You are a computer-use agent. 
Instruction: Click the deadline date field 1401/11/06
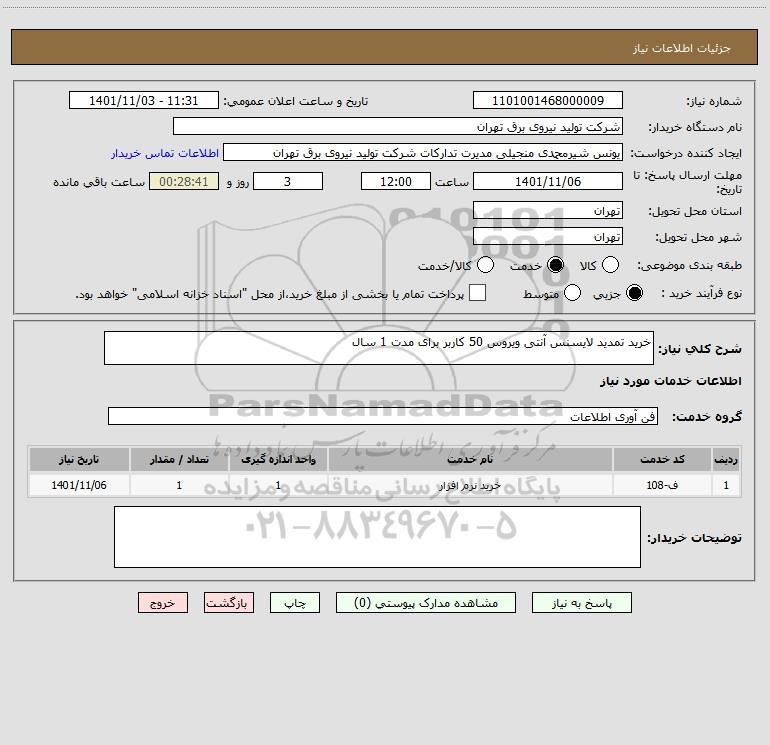(x=548, y=181)
